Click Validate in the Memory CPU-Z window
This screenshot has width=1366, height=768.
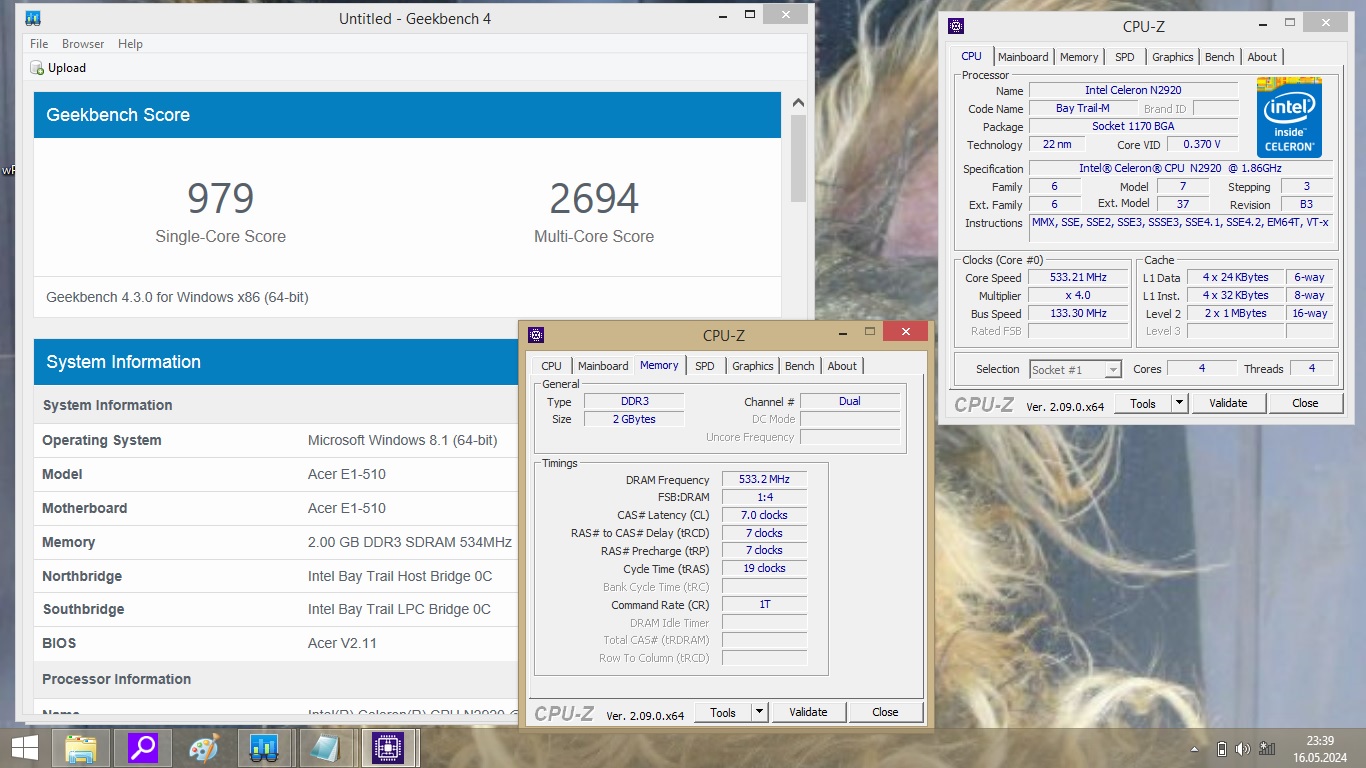(x=808, y=712)
